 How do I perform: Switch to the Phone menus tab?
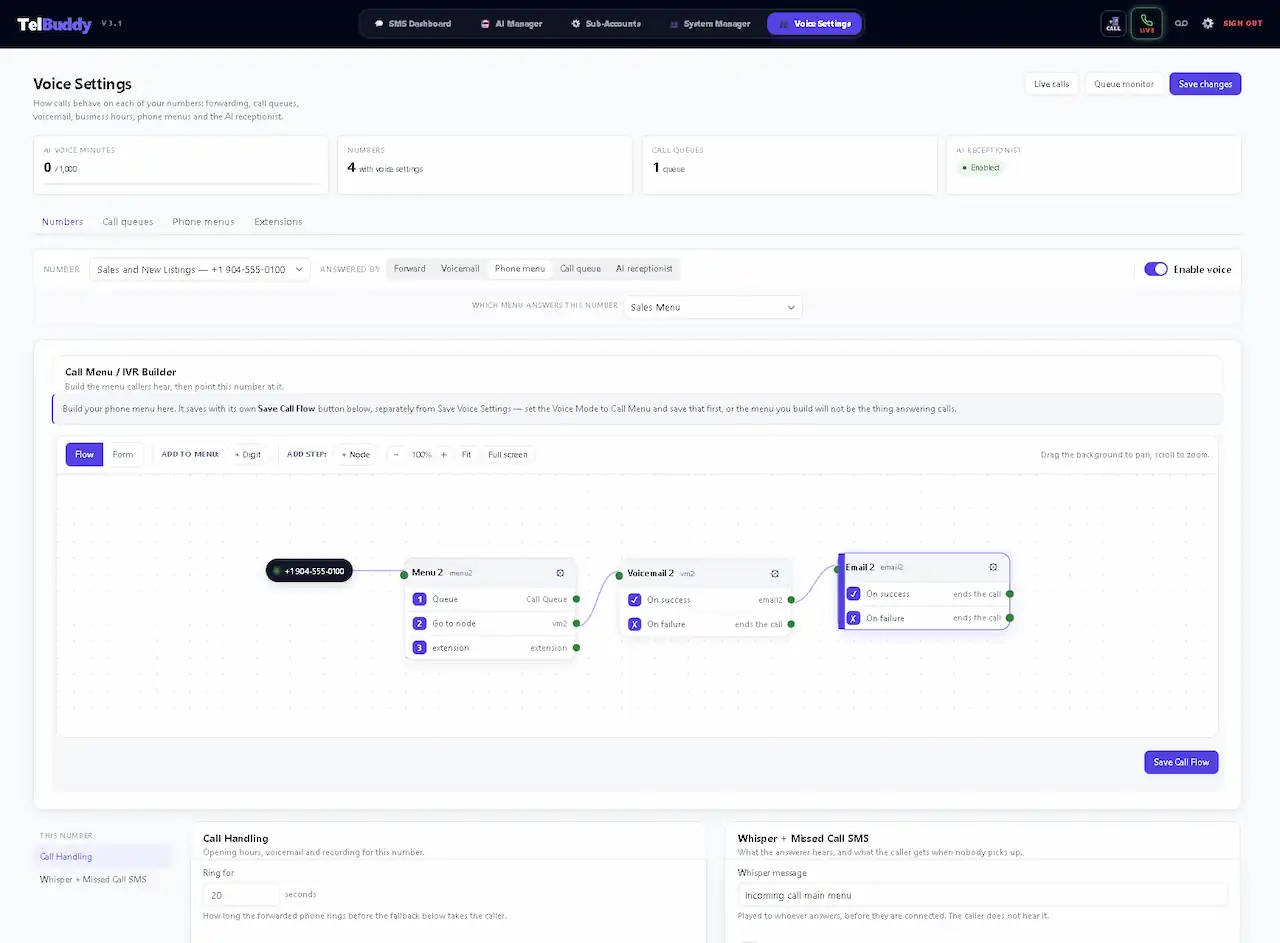coord(203,221)
